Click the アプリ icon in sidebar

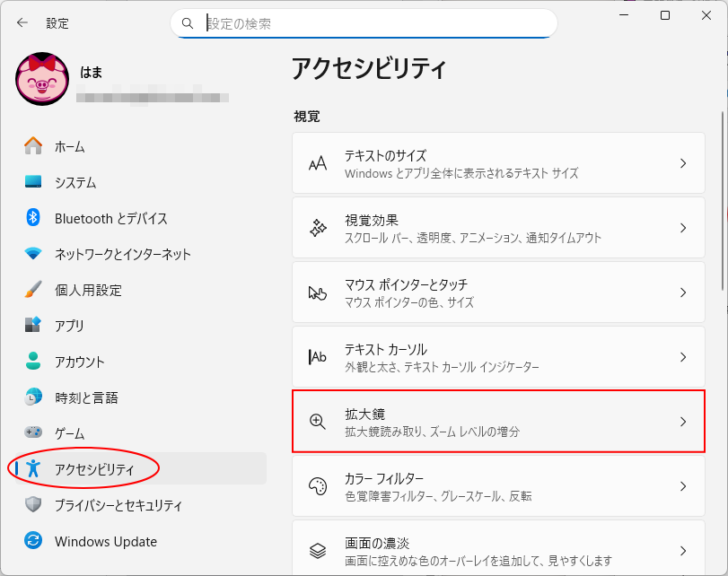click(33, 324)
